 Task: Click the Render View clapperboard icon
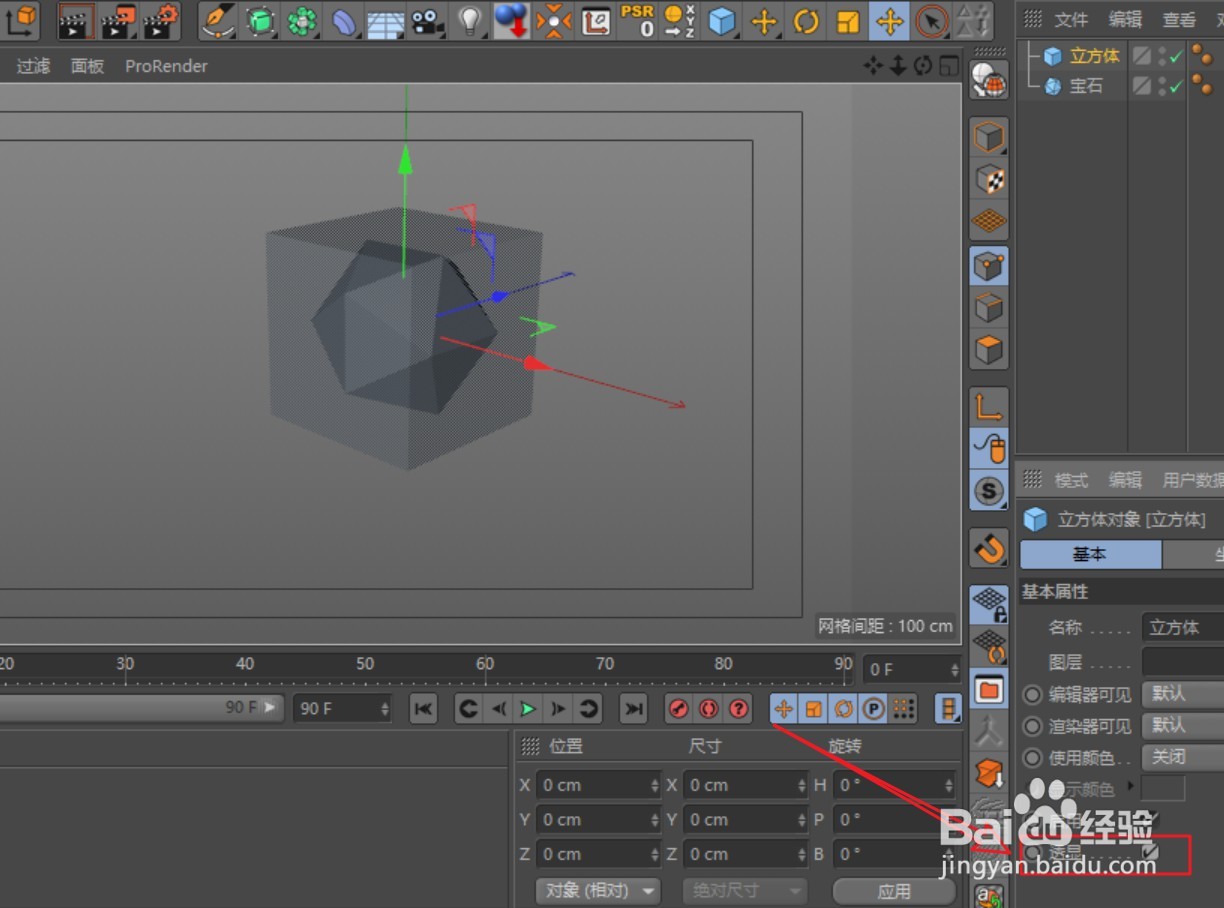point(75,20)
